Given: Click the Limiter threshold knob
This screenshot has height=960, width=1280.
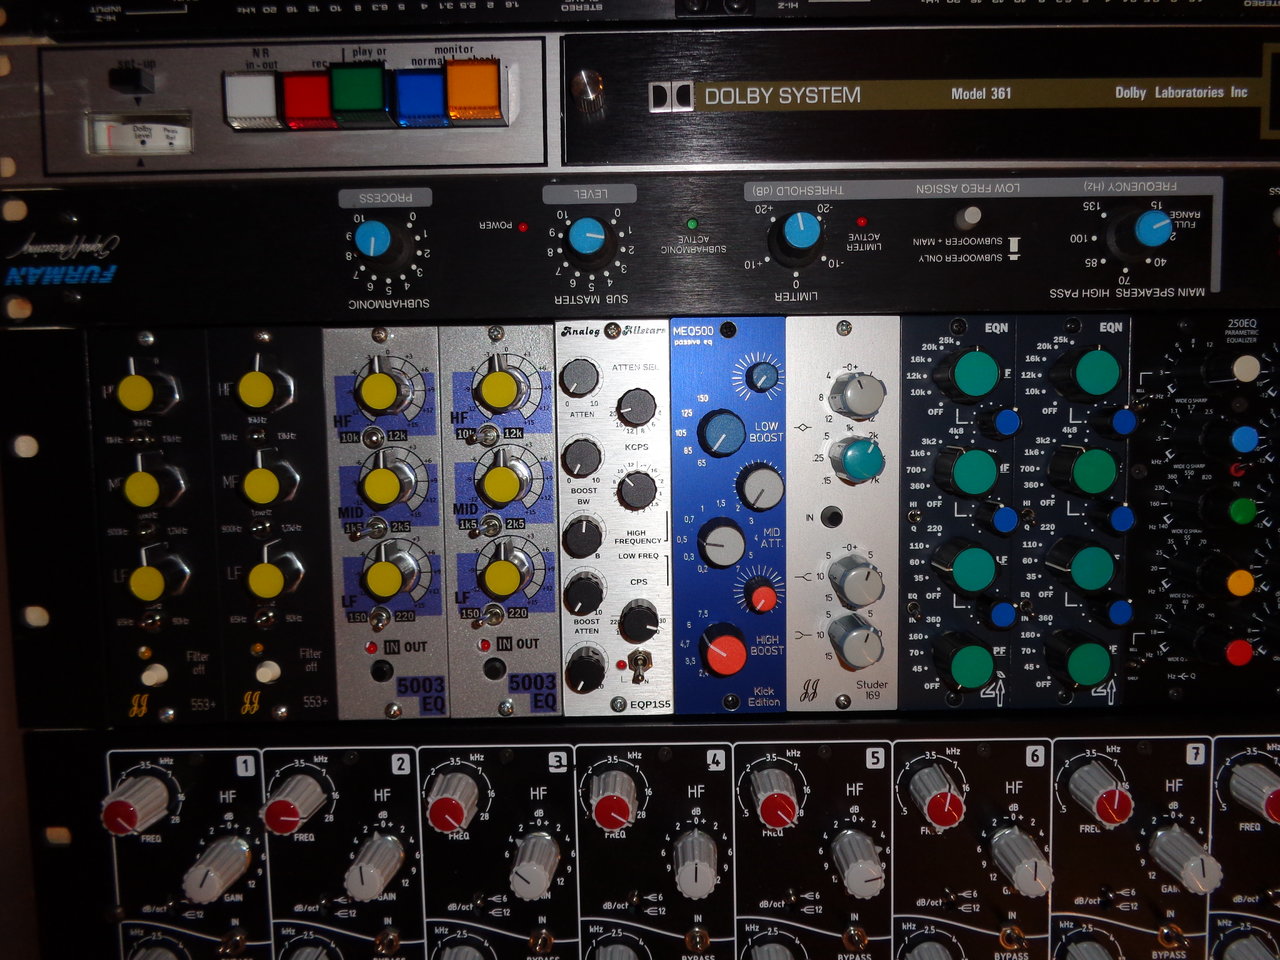Looking at the screenshot, I should [x=801, y=231].
